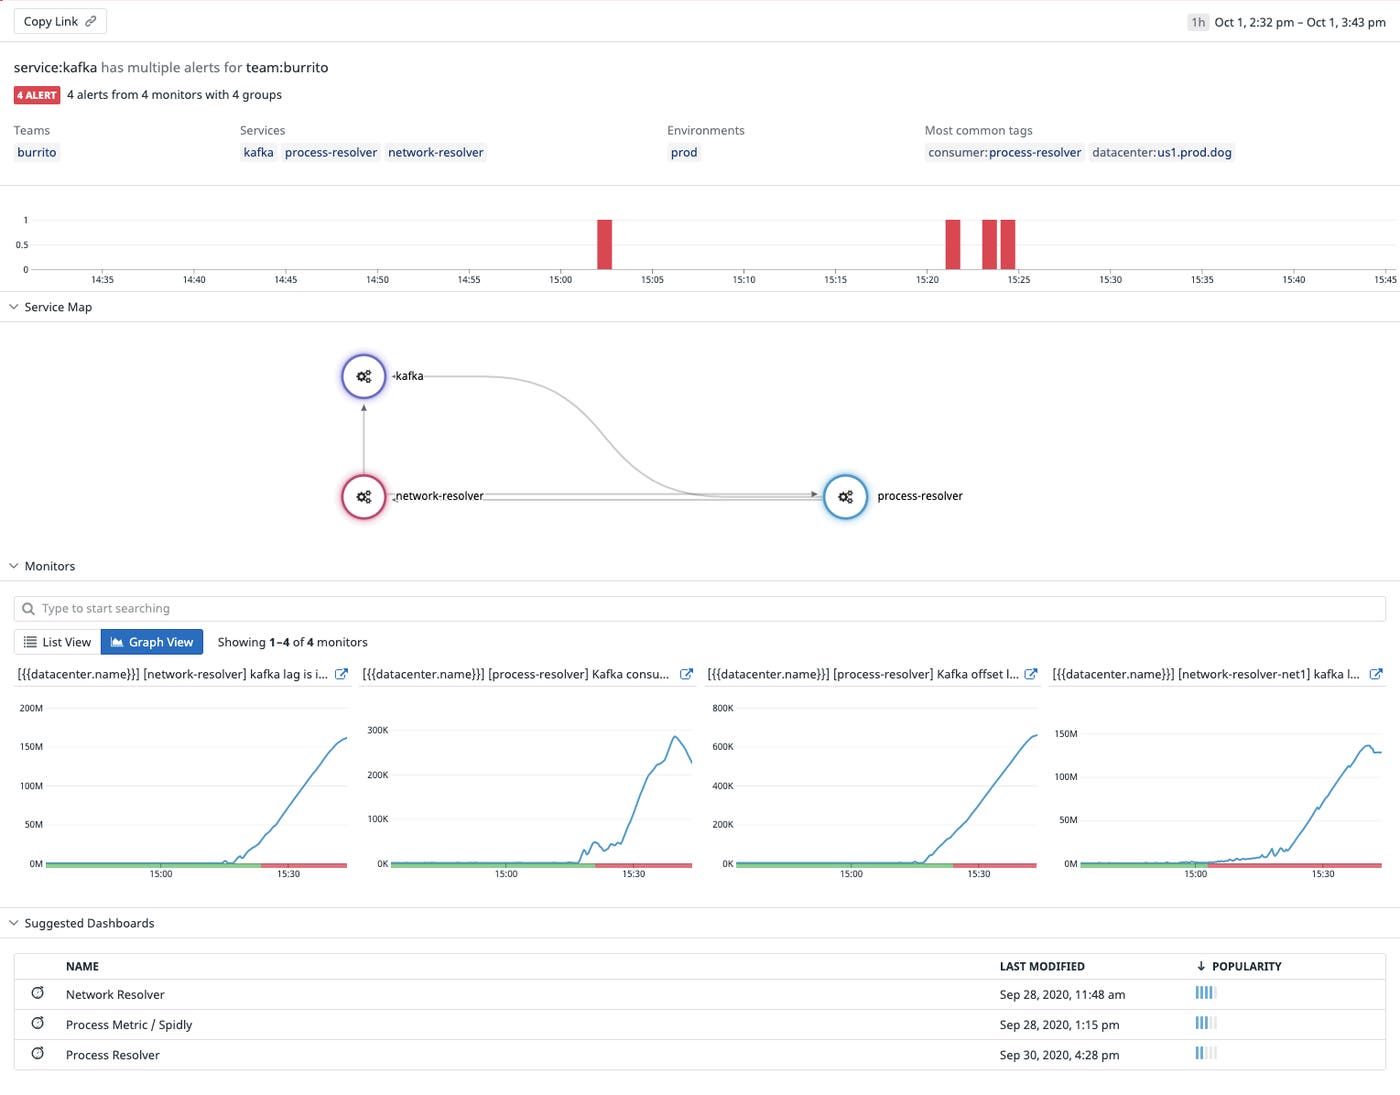Click the first red alert bar in timeline
This screenshot has width=1400, height=1095.
(604, 244)
